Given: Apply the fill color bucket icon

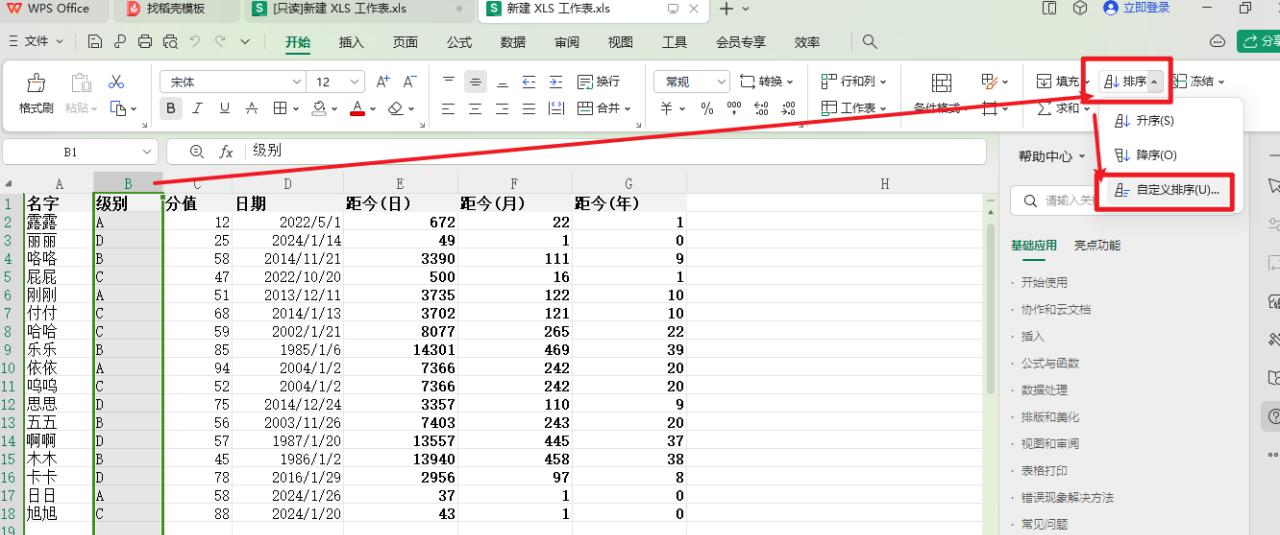Looking at the screenshot, I should tap(319, 108).
